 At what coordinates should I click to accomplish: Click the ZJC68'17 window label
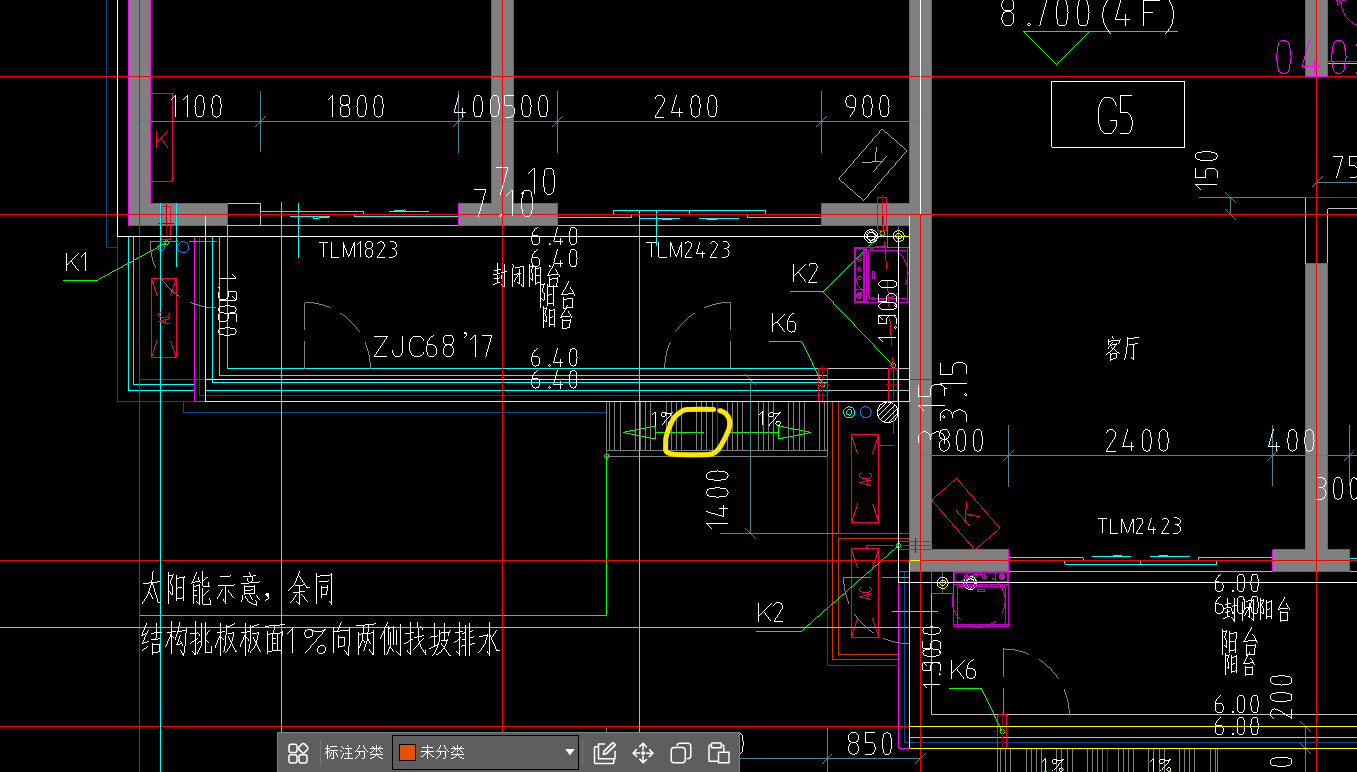click(x=433, y=347)
